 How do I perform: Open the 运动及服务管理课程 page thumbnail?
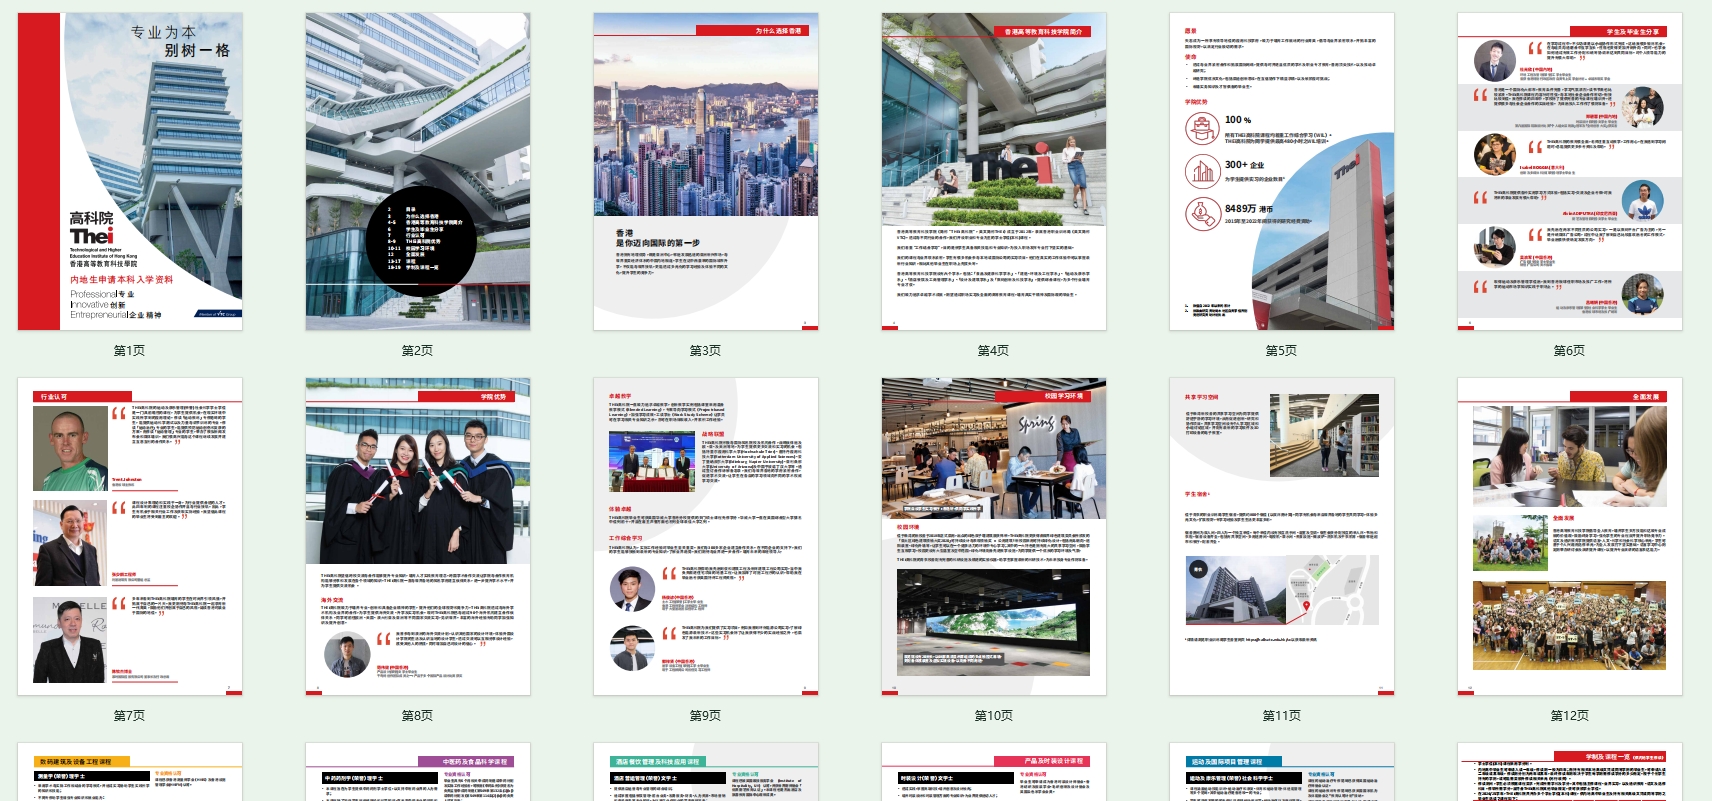1282,775
